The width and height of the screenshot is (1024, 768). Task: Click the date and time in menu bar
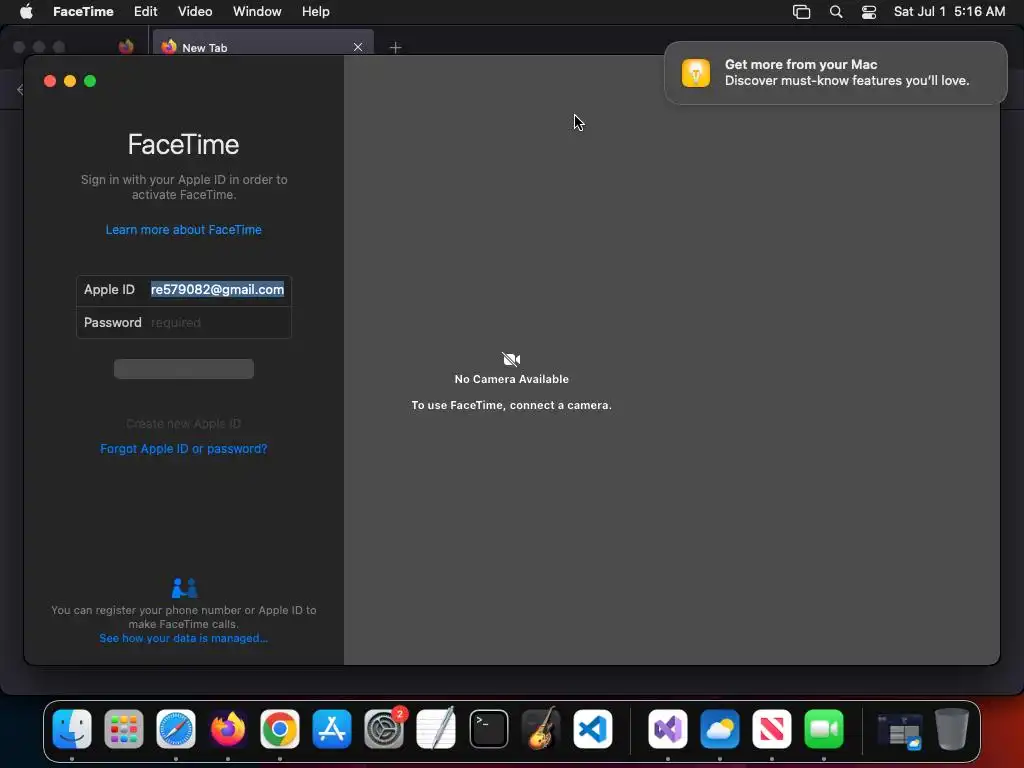coord(949,12)
